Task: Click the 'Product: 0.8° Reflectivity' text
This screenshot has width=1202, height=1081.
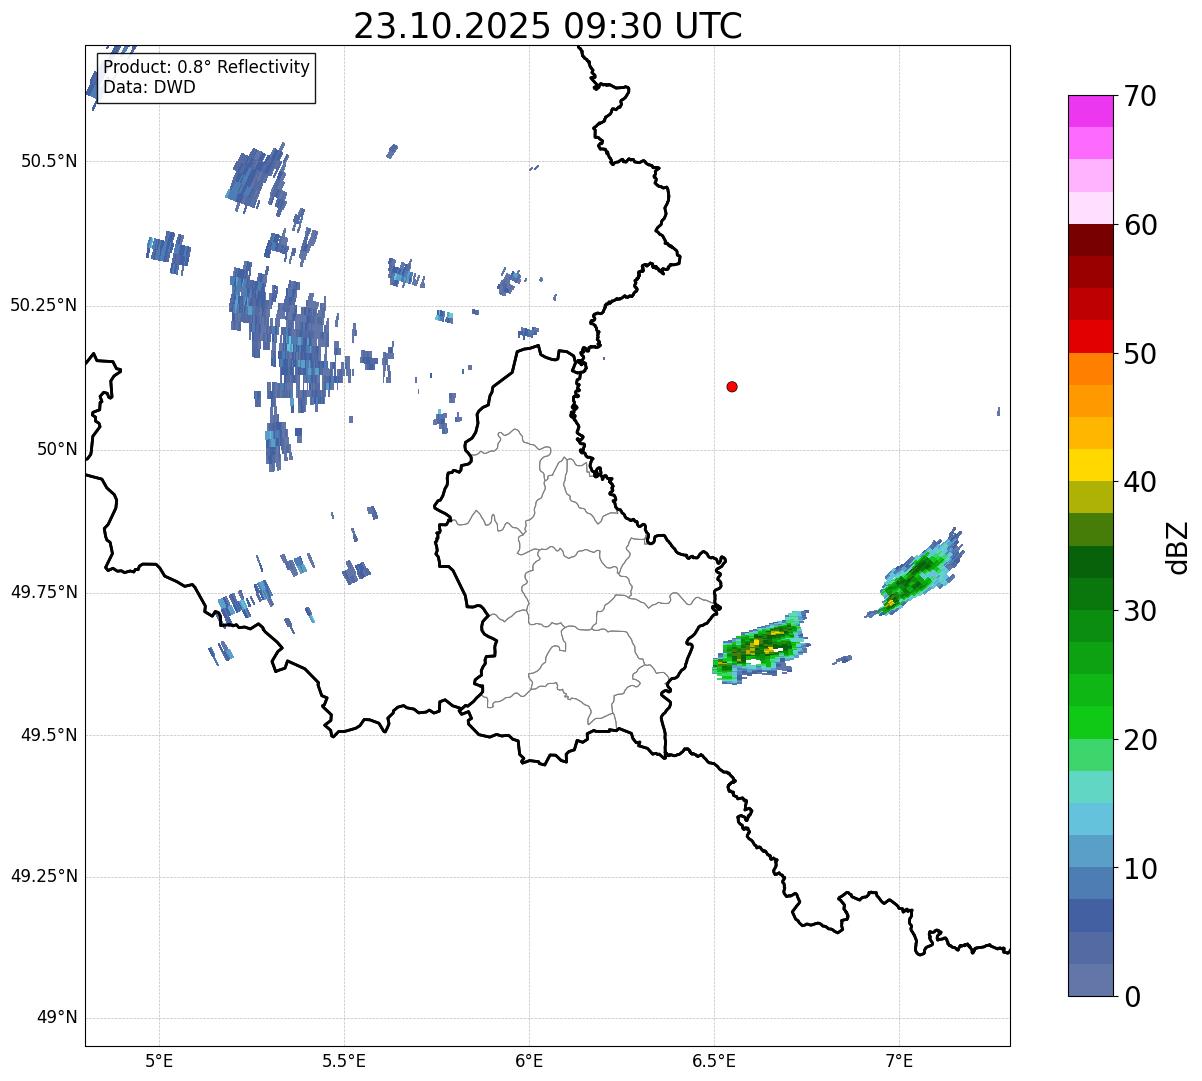Action: [206, 68]
